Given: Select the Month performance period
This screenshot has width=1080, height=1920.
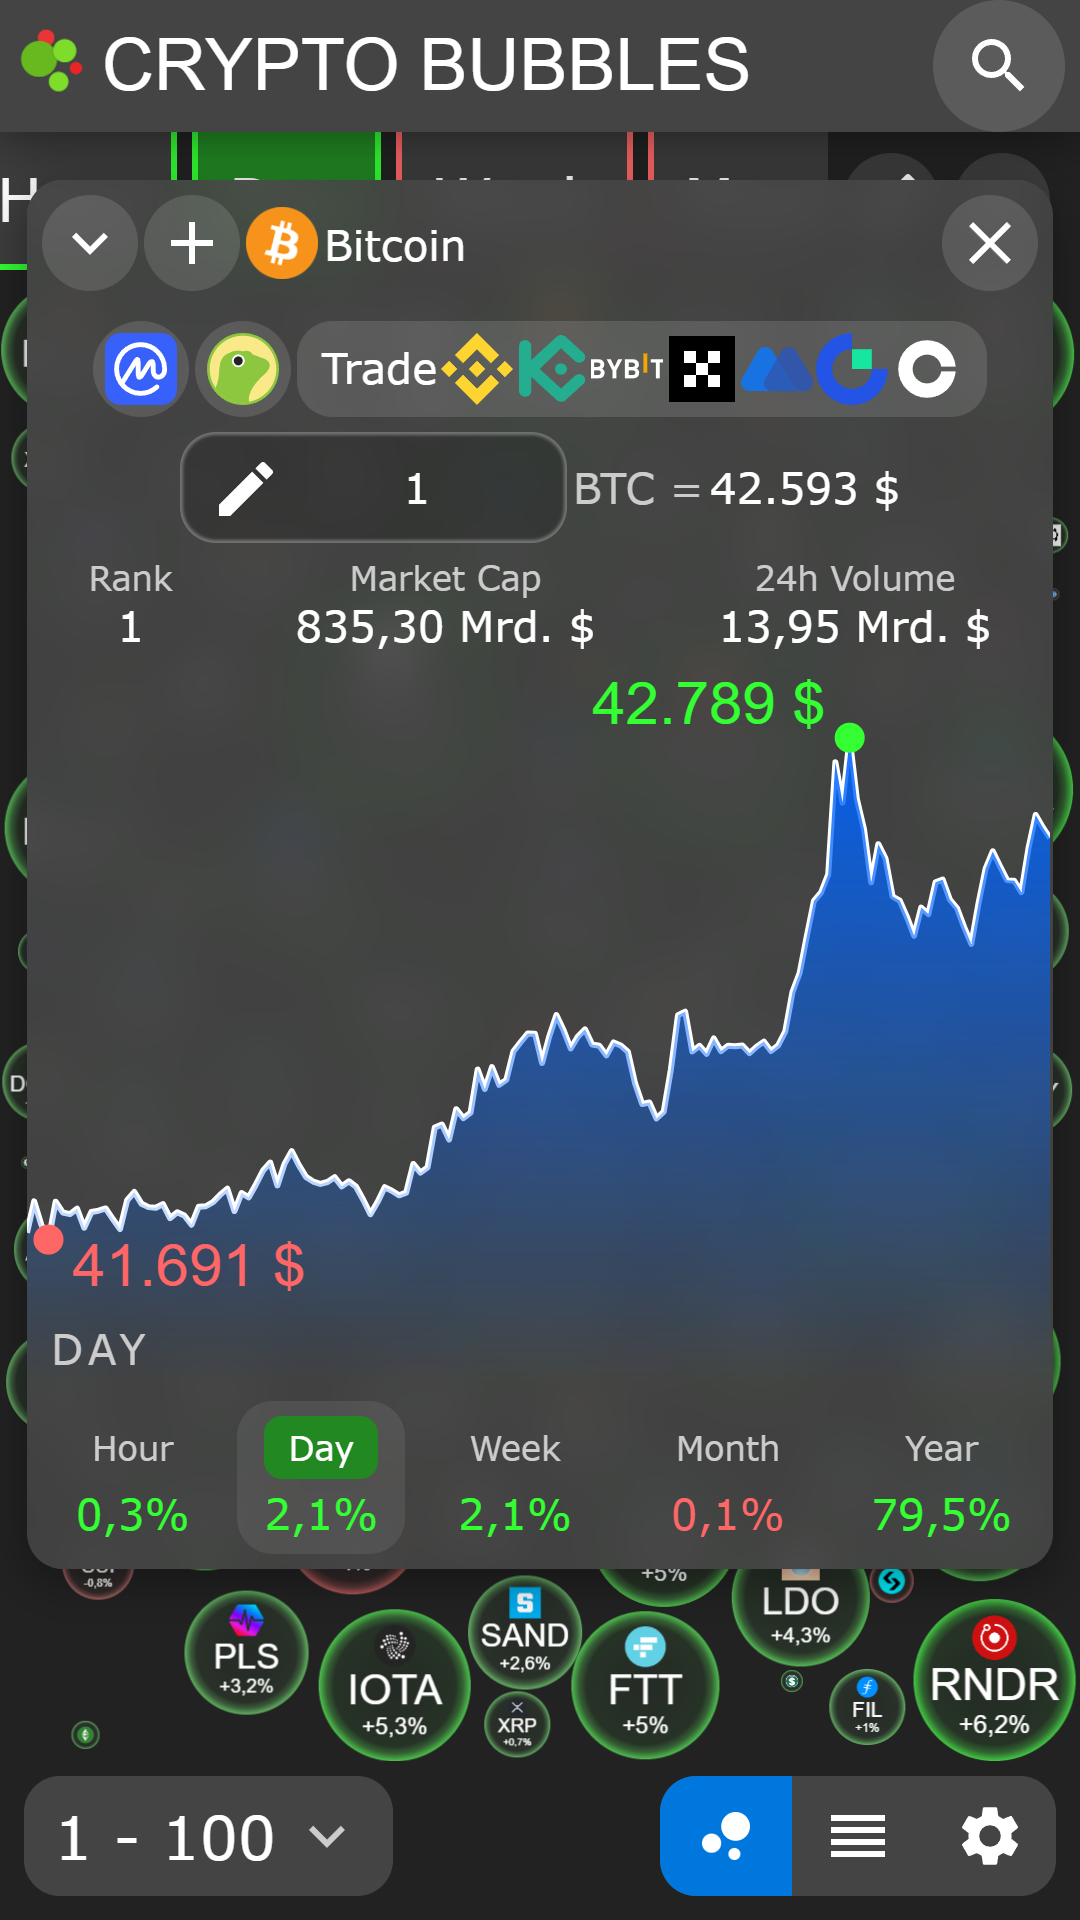Looking at the screenshot, I should point(728,1478).
